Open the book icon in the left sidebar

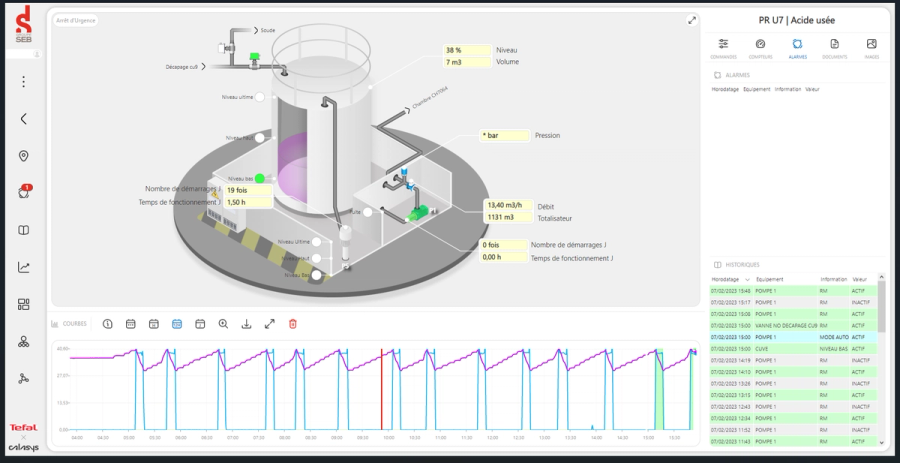point(24,230)
